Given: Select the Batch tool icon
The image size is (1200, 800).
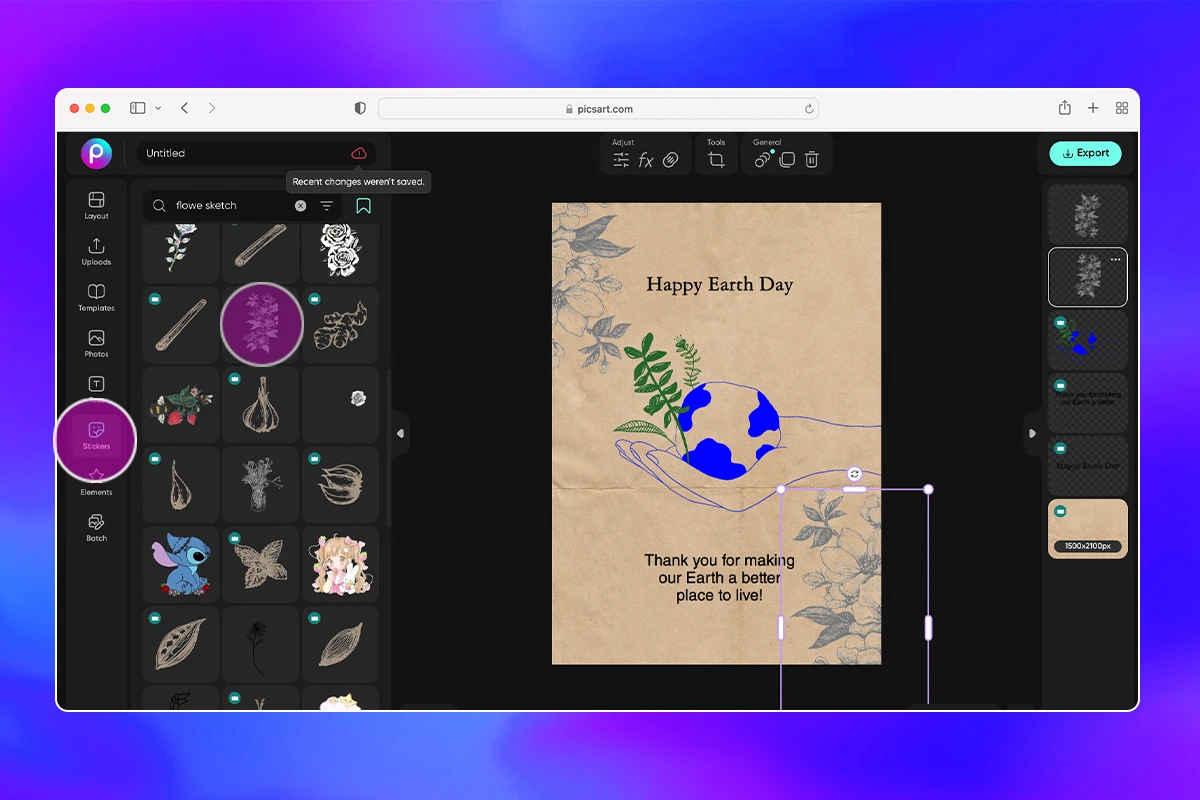Looking at the screenshot, I should (96, 526).
